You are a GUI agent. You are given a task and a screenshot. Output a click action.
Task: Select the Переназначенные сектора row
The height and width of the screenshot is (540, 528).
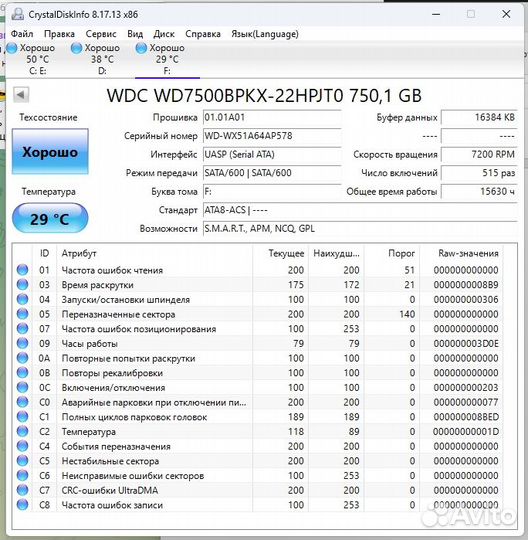click(x=258, y=314)
